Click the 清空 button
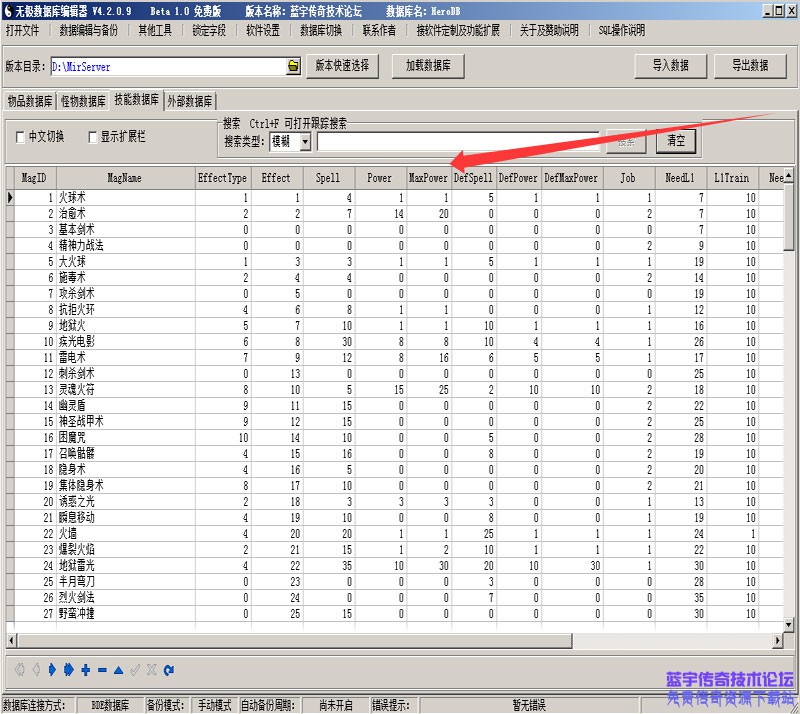The height and width of the screenshot is (714, 800). pyautogui.click(x=676, y=142)
